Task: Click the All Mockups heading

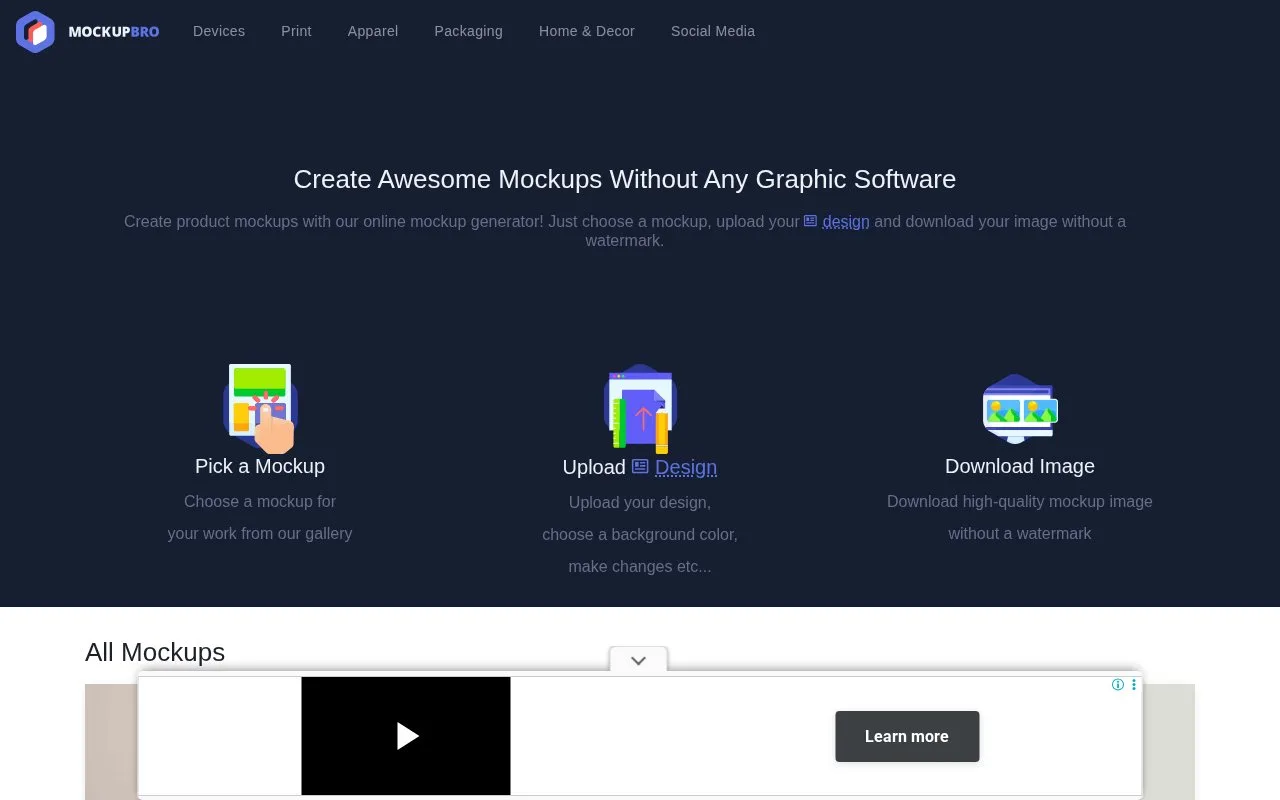Action: [155, 652]
